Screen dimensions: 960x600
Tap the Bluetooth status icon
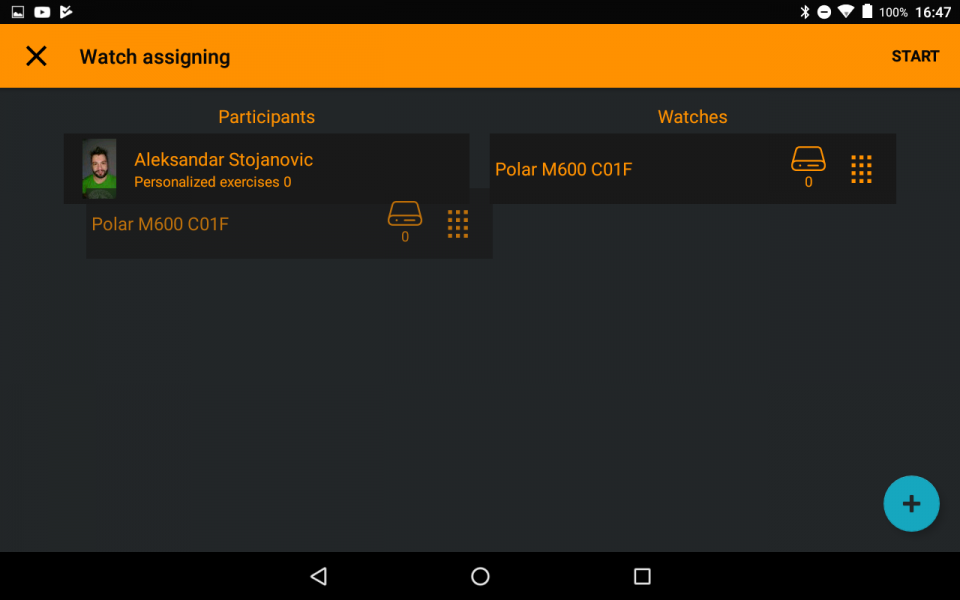coord(804,12)
